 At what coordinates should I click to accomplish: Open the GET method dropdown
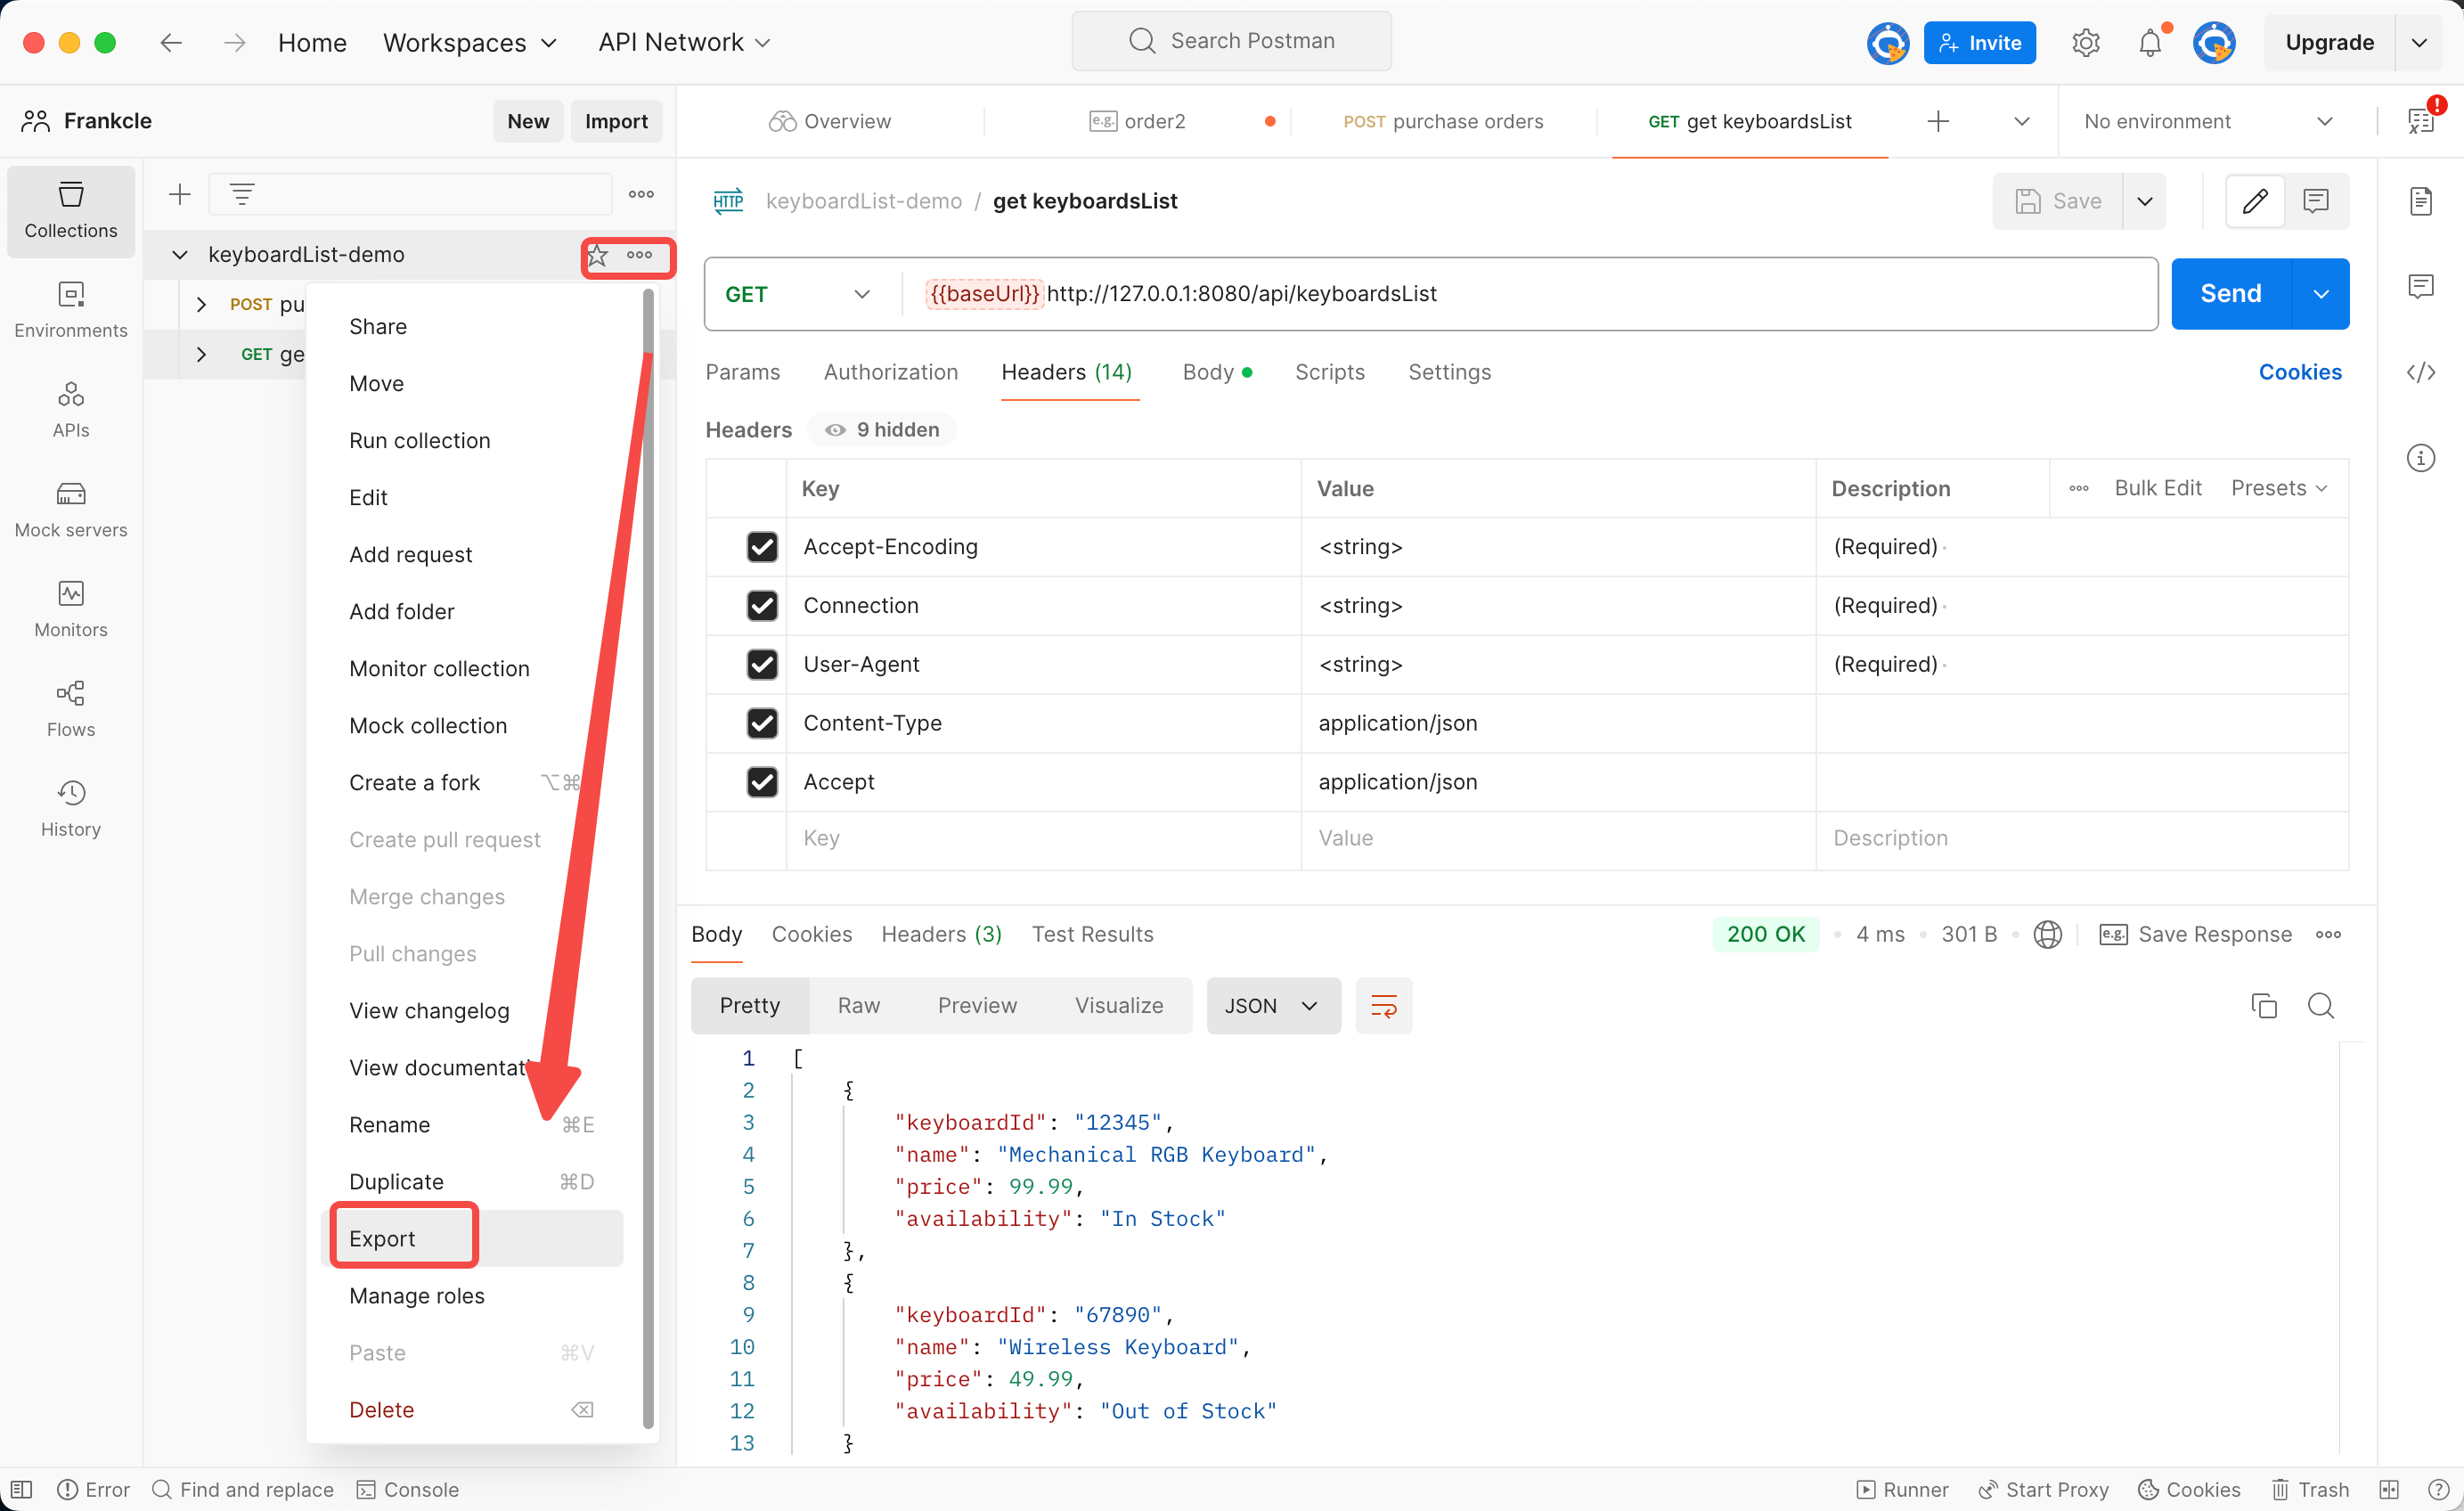(798, 294)
